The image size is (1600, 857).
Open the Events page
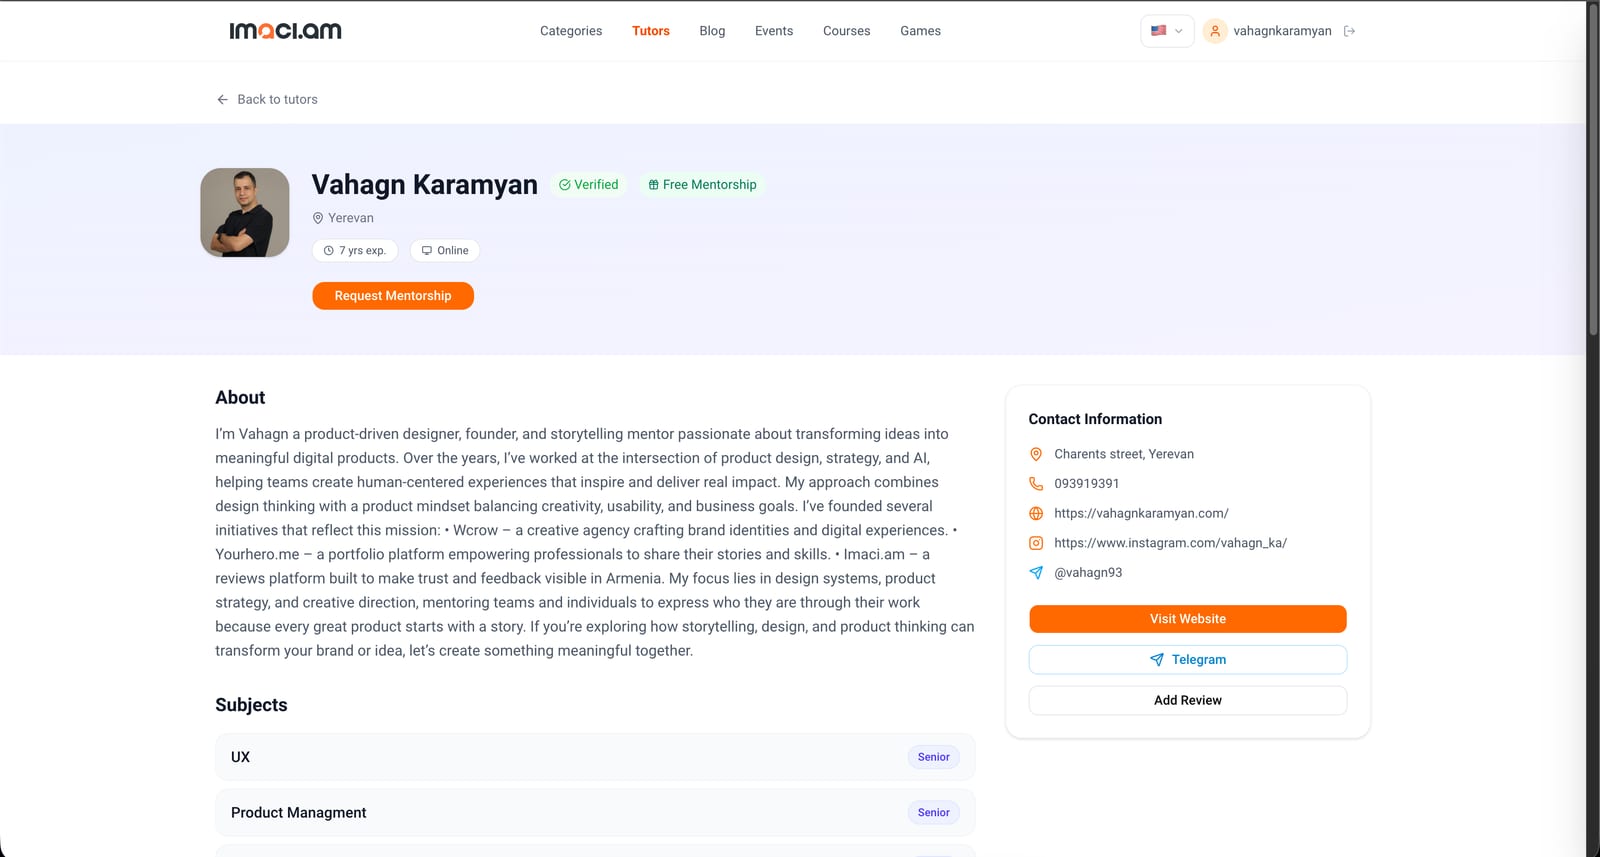pyautogui.click(x=774, y=31)
